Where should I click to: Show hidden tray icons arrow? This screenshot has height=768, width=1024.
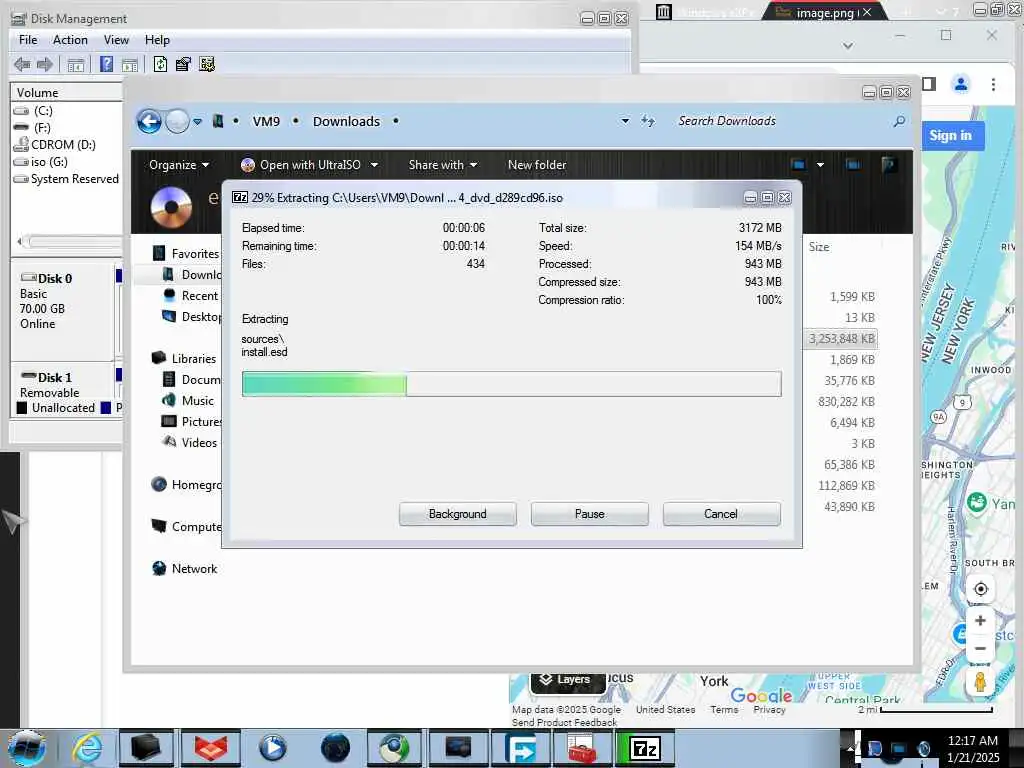(x=850, y=748)
